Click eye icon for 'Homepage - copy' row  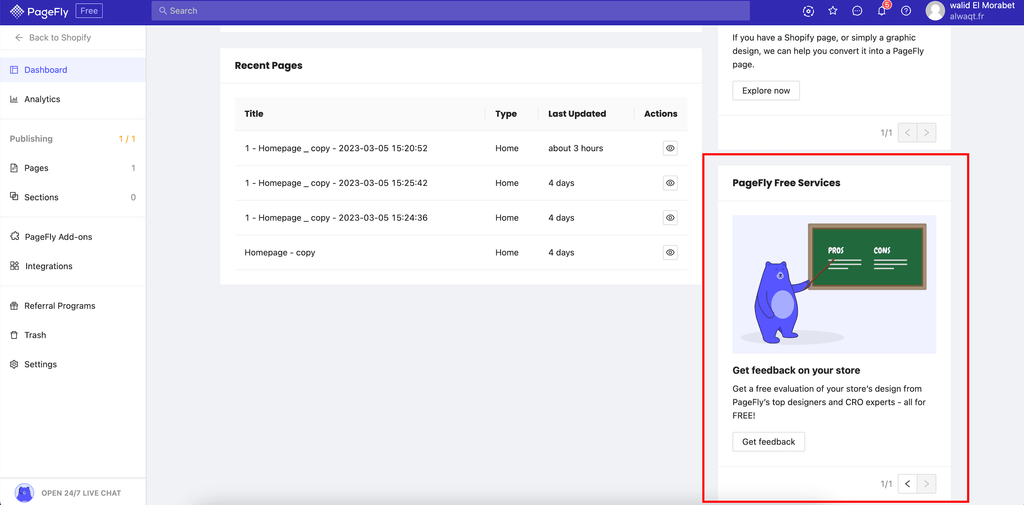tap(670, 253)
